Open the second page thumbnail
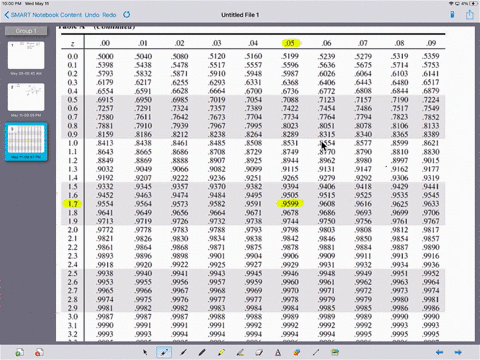Screen dimensions: 480x360 tap(26, 97)
